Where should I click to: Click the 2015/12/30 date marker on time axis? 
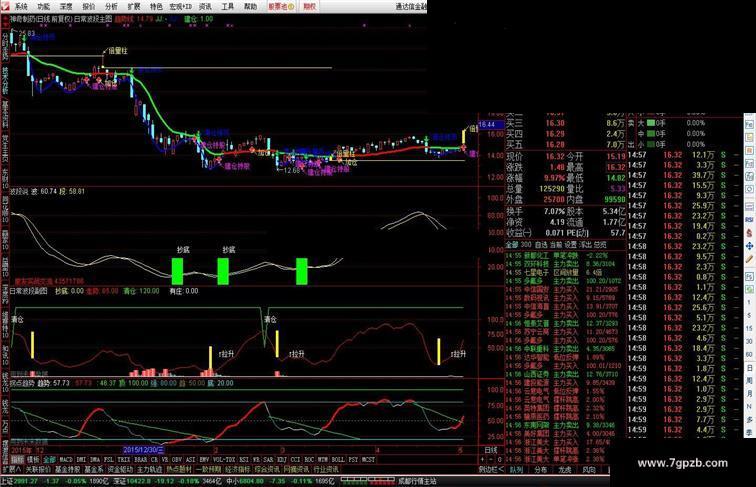[x=143, y=449]
